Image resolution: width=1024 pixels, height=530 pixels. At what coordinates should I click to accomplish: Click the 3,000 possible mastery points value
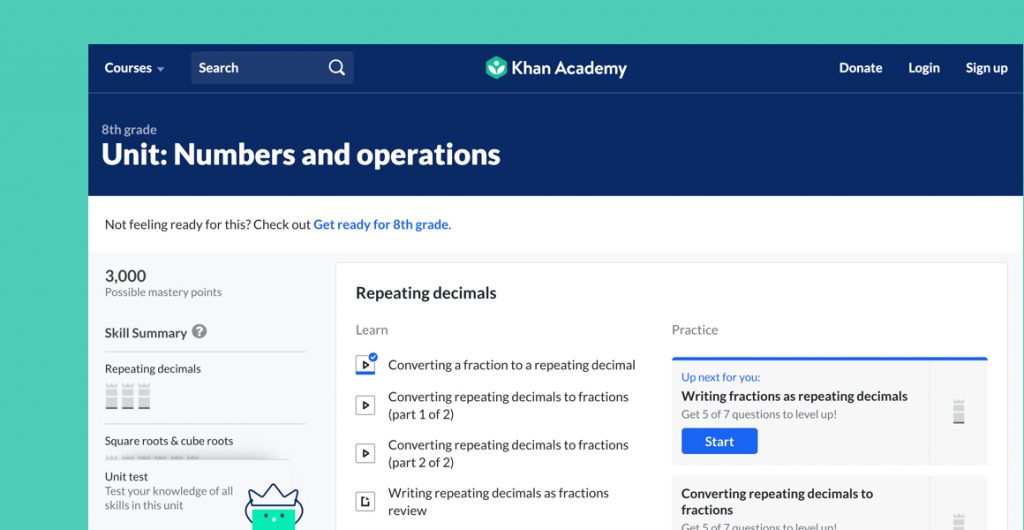[x=125, y=276]
